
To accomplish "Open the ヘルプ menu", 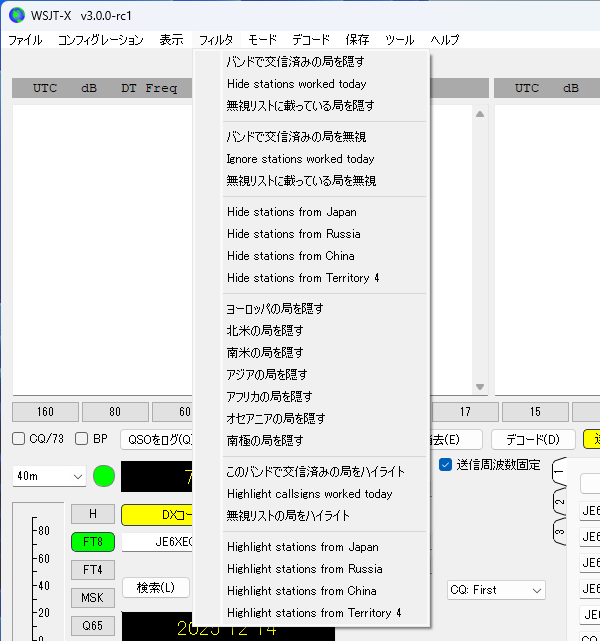I will pos(445,40).
